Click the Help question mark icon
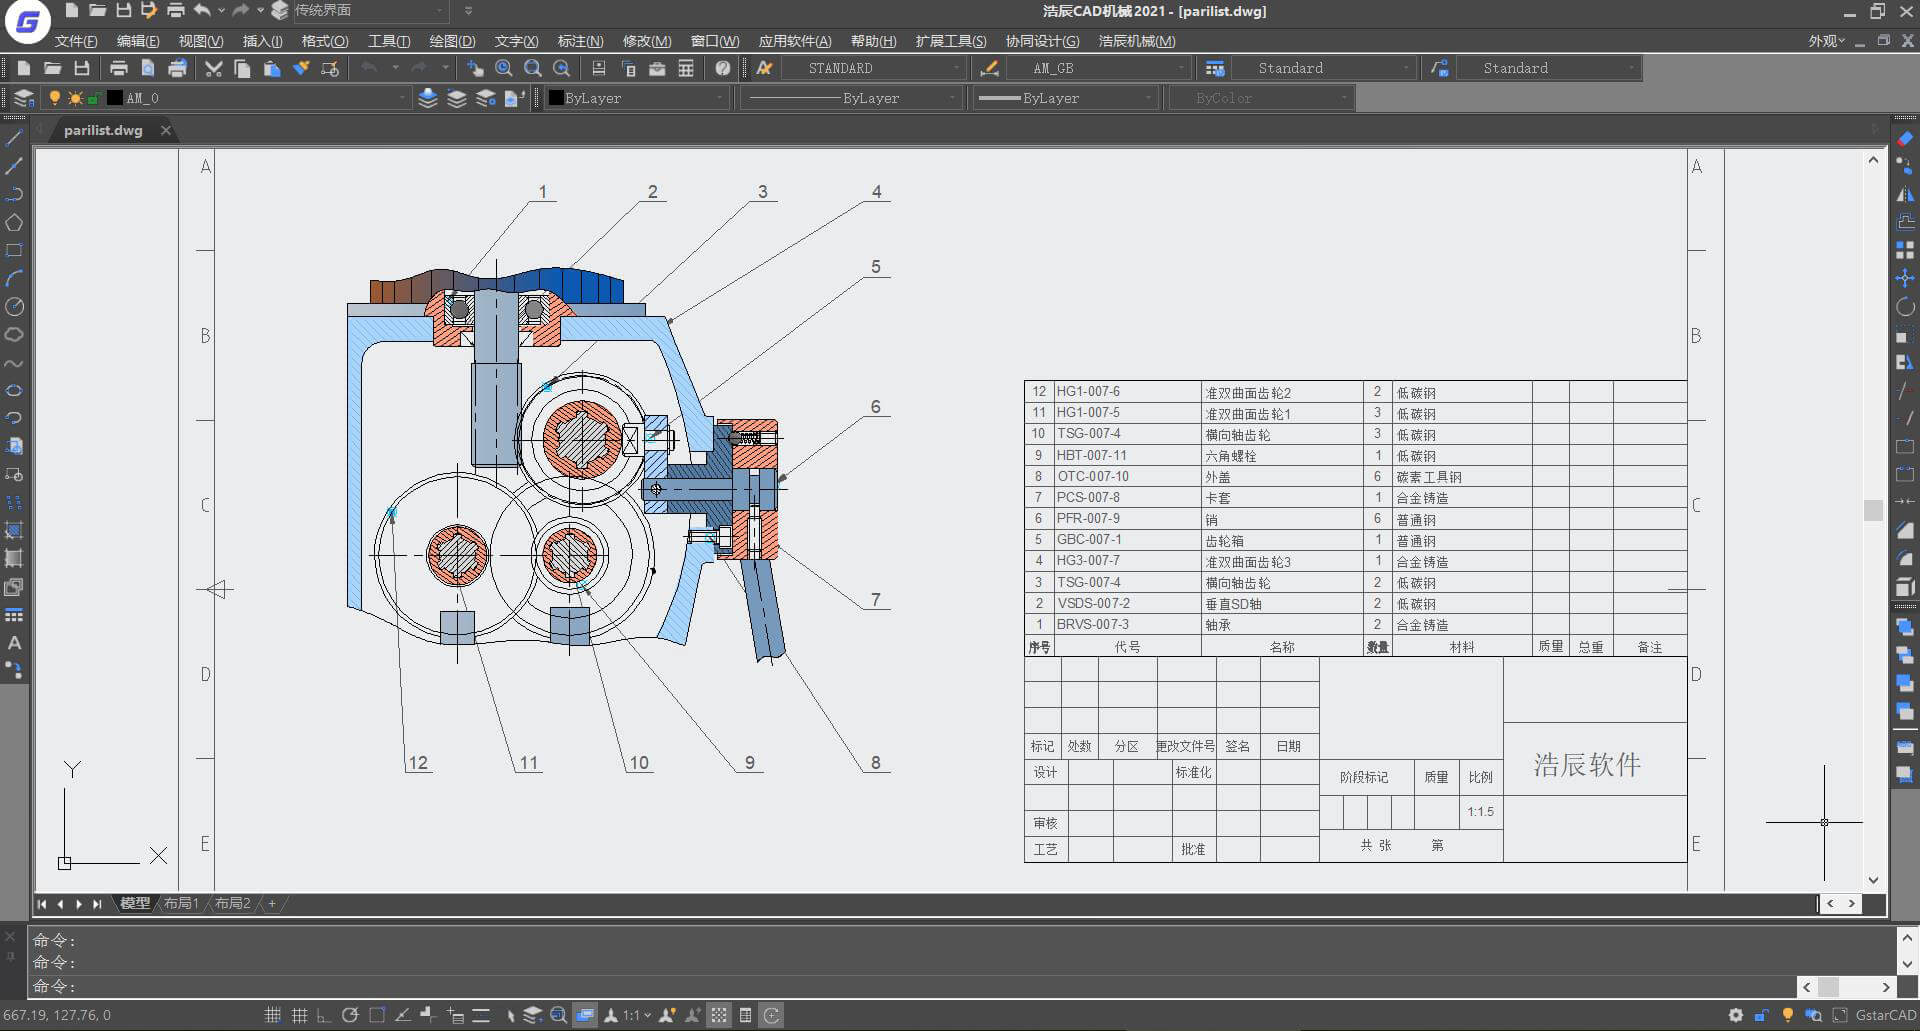The height and width of the screenshot is (1031, 1920). [x=723, y=68]
